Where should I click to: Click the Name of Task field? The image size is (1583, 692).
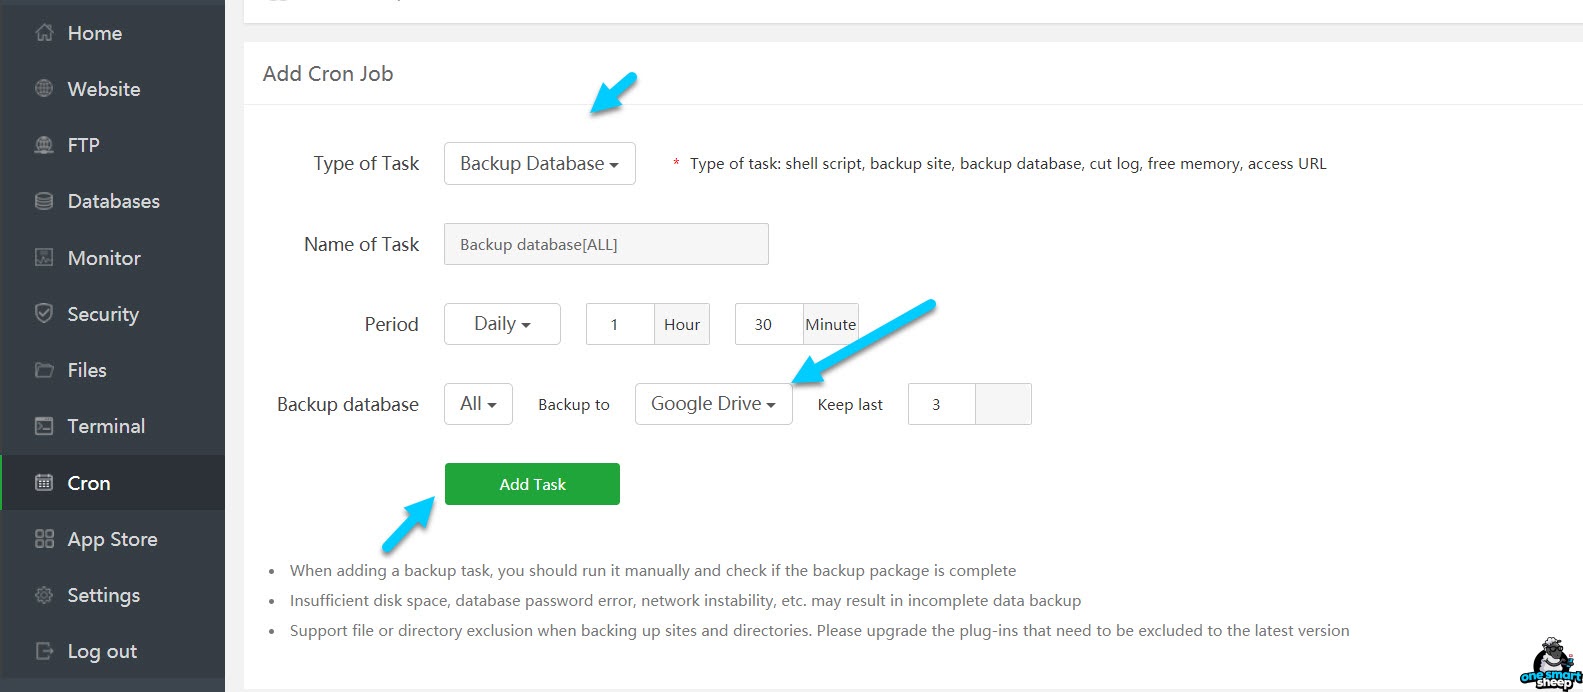pyautogui.click(x=606, y=244)
